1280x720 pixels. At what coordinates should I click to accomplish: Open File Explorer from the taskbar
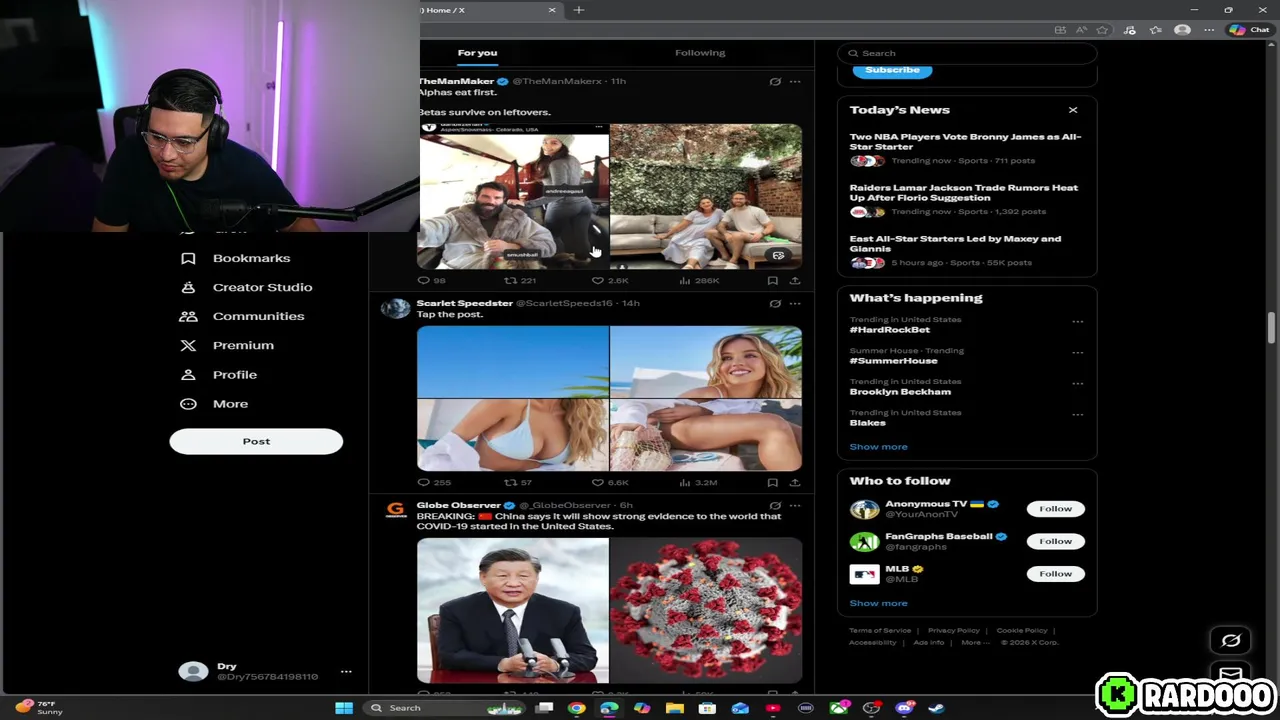(x=675, y=708)
